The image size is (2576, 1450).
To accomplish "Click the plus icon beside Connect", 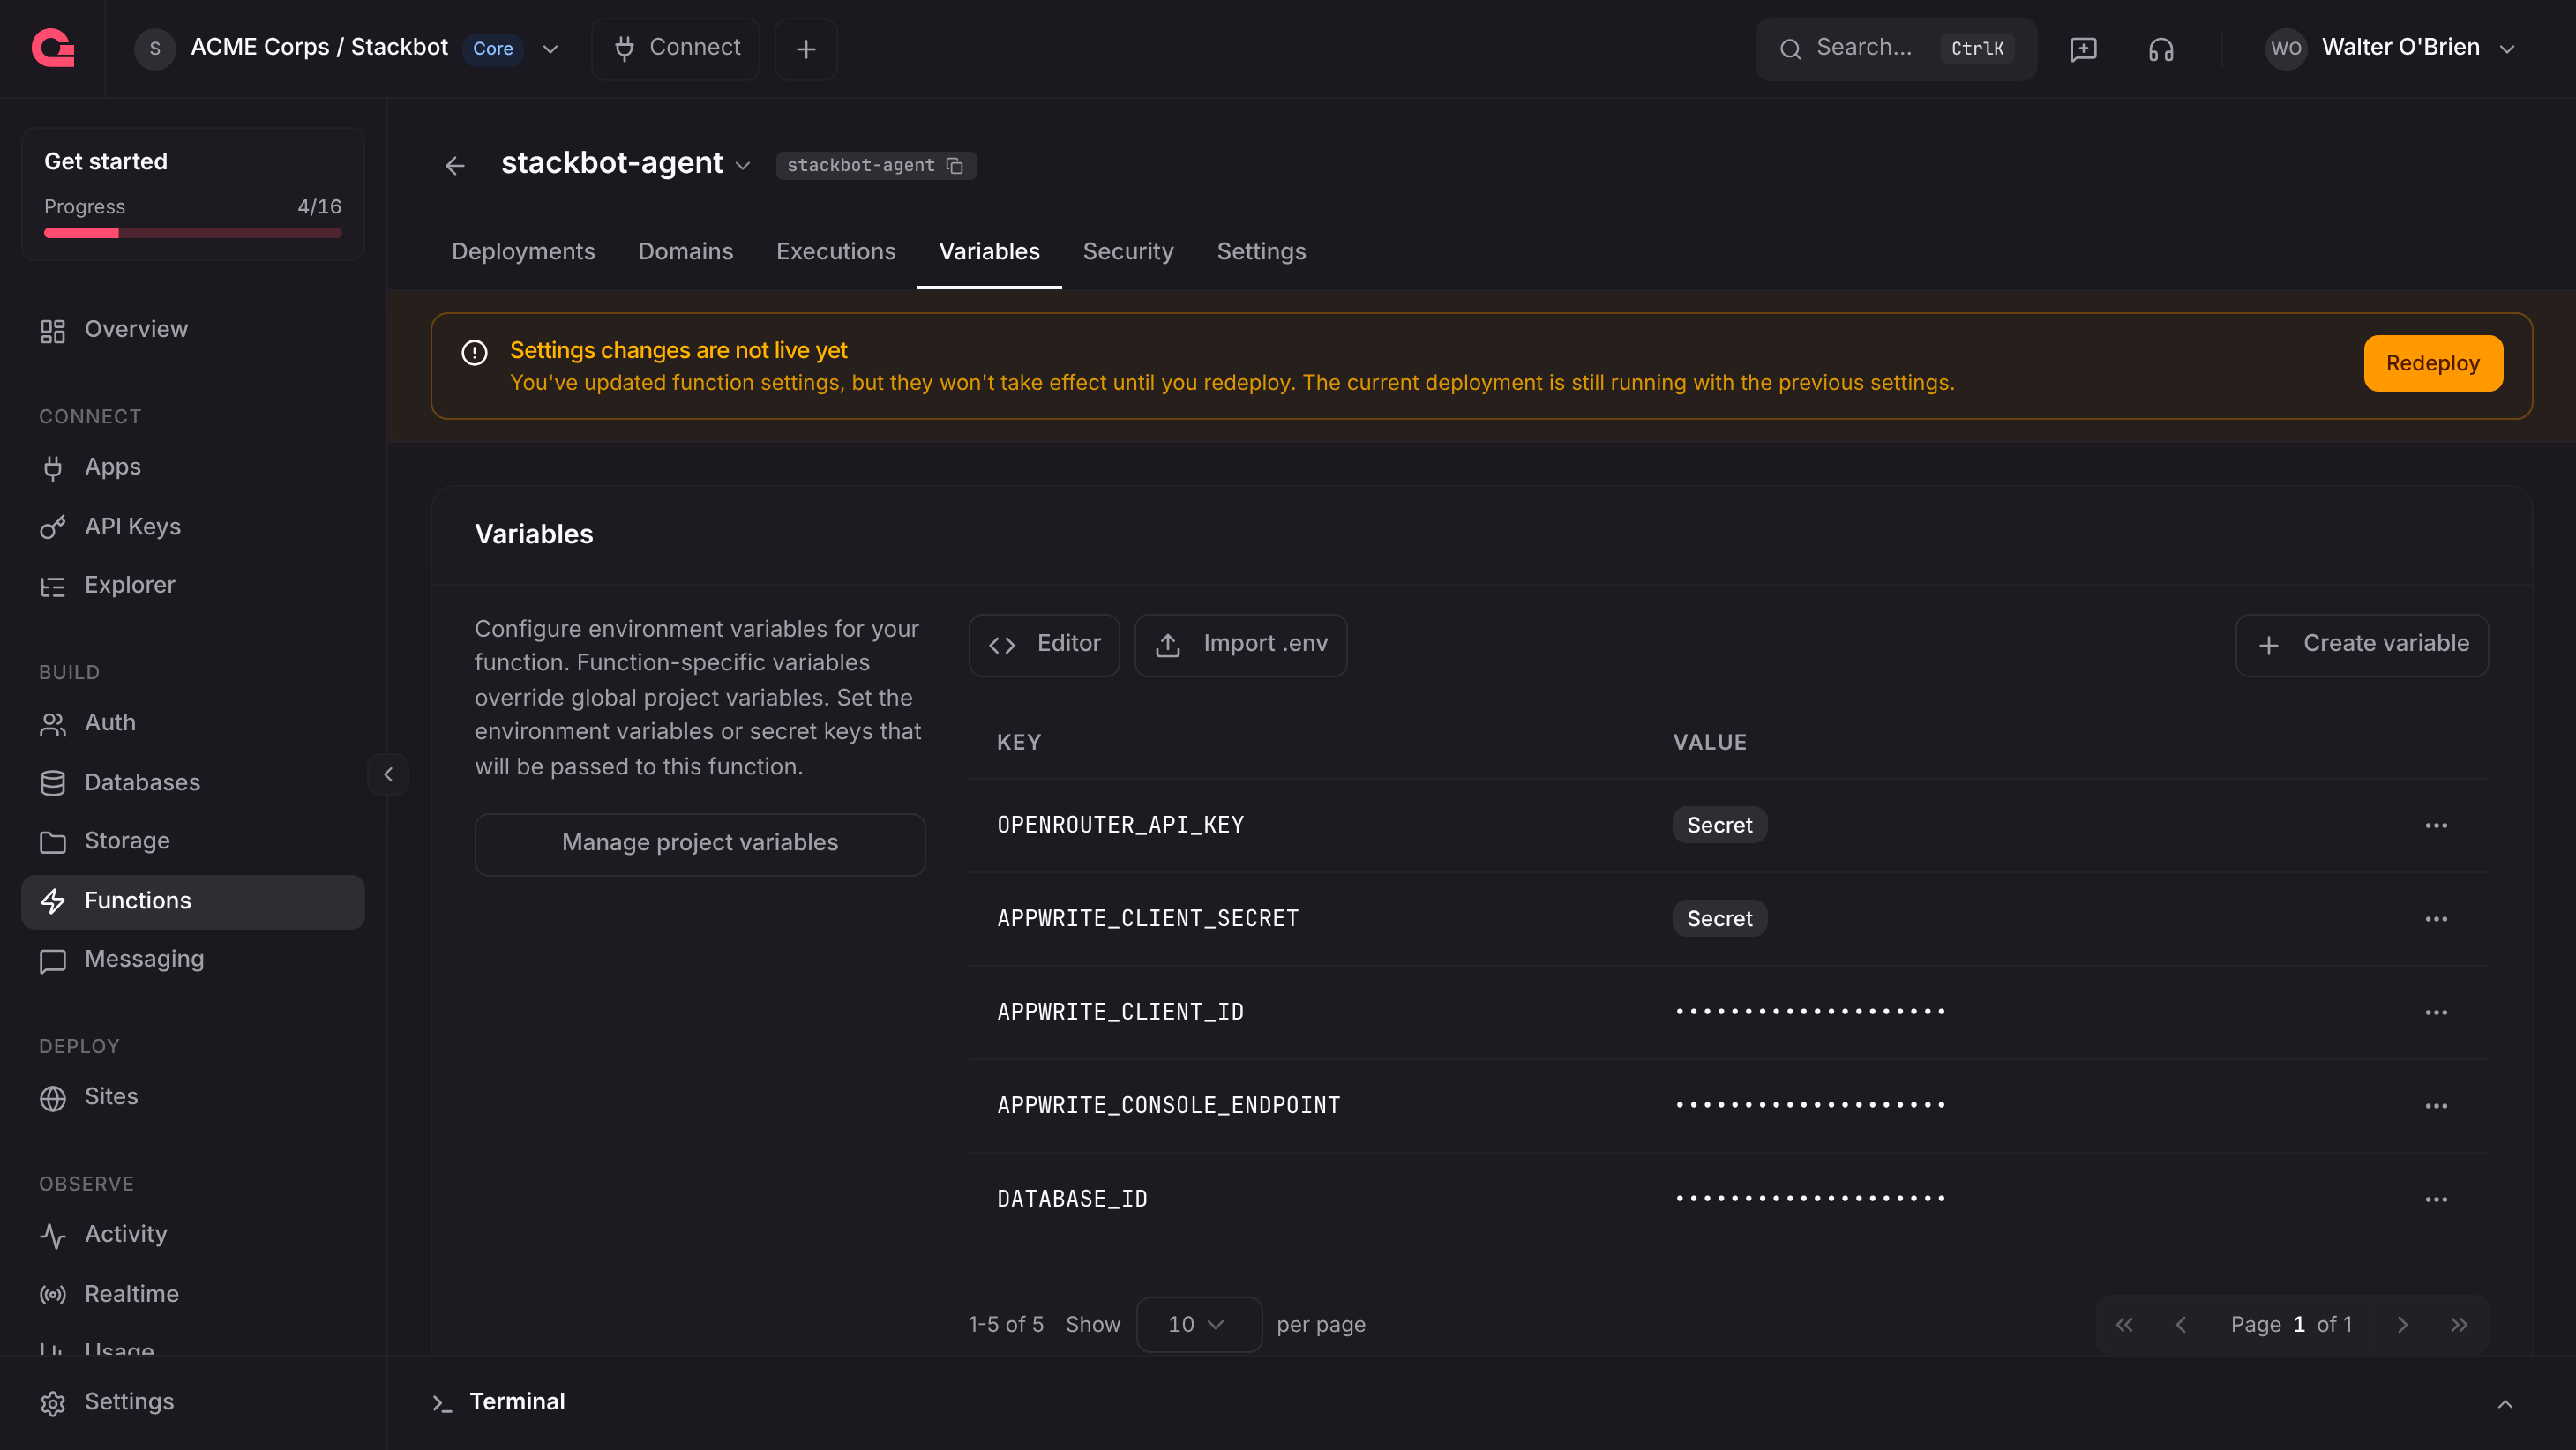I will coord(806,49).
